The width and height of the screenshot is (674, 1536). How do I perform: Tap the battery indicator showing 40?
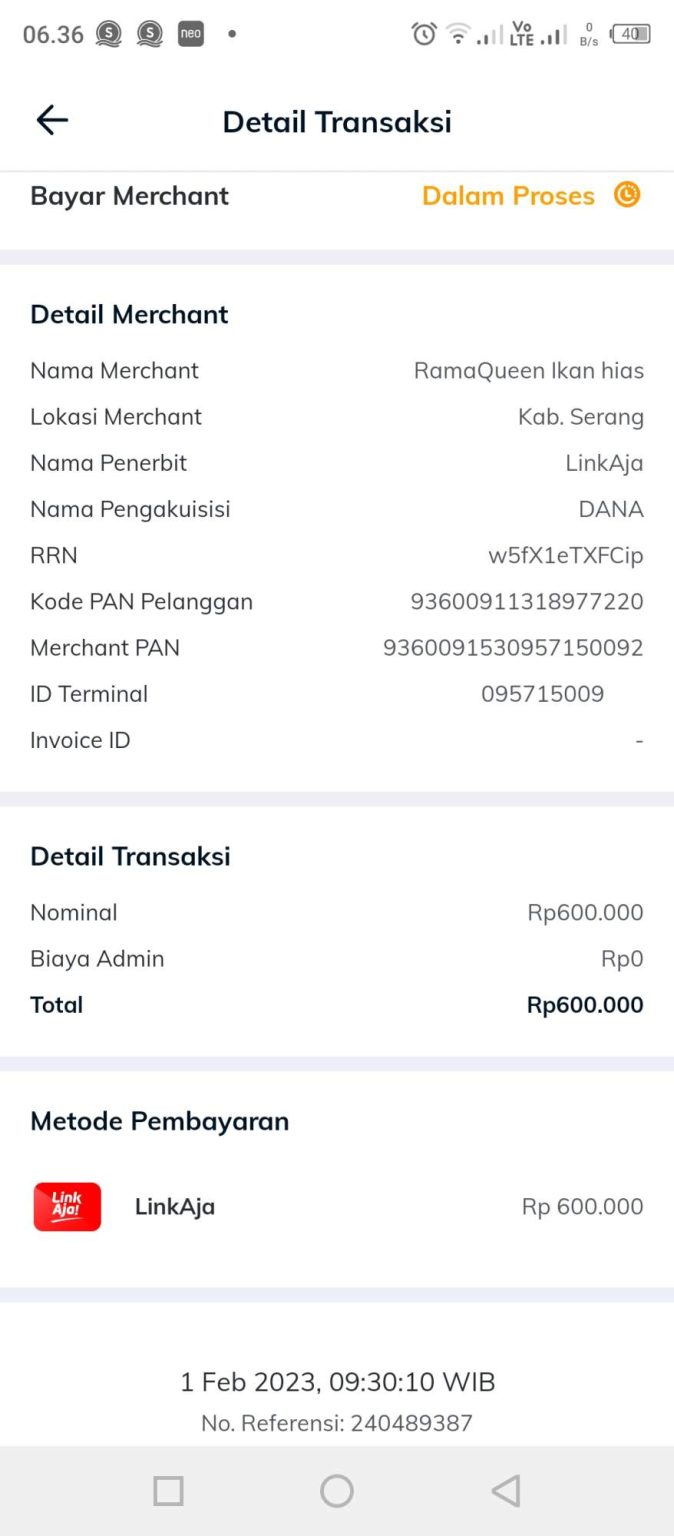(x=629, y=33)
